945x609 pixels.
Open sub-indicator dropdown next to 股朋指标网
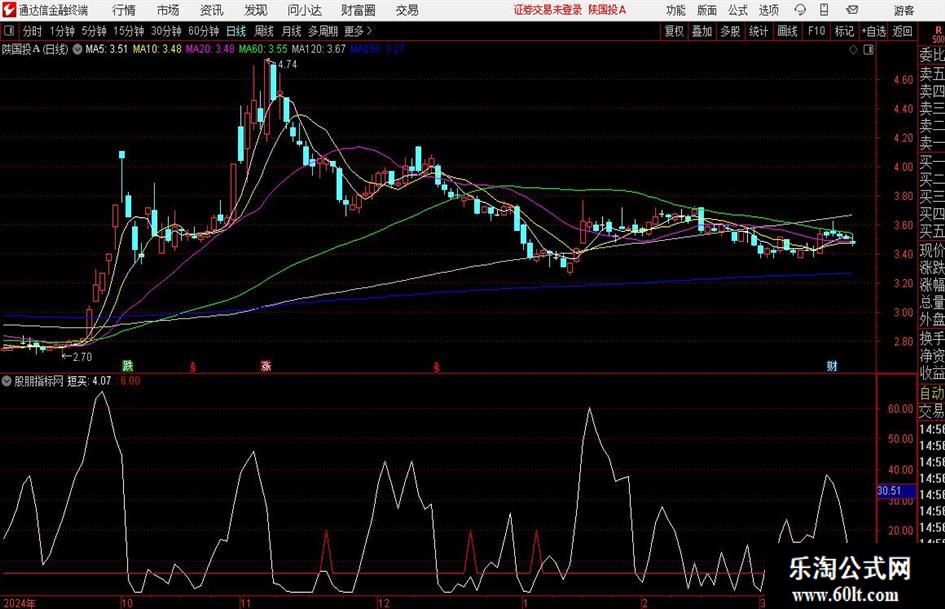[7, 381]
